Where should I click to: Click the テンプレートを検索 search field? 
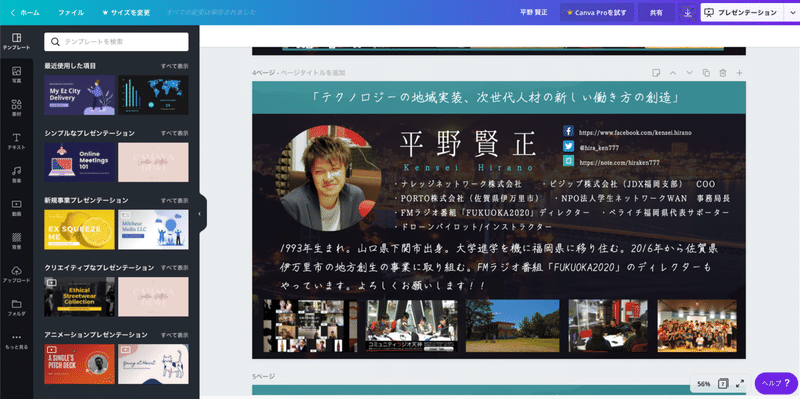point(116,42)
